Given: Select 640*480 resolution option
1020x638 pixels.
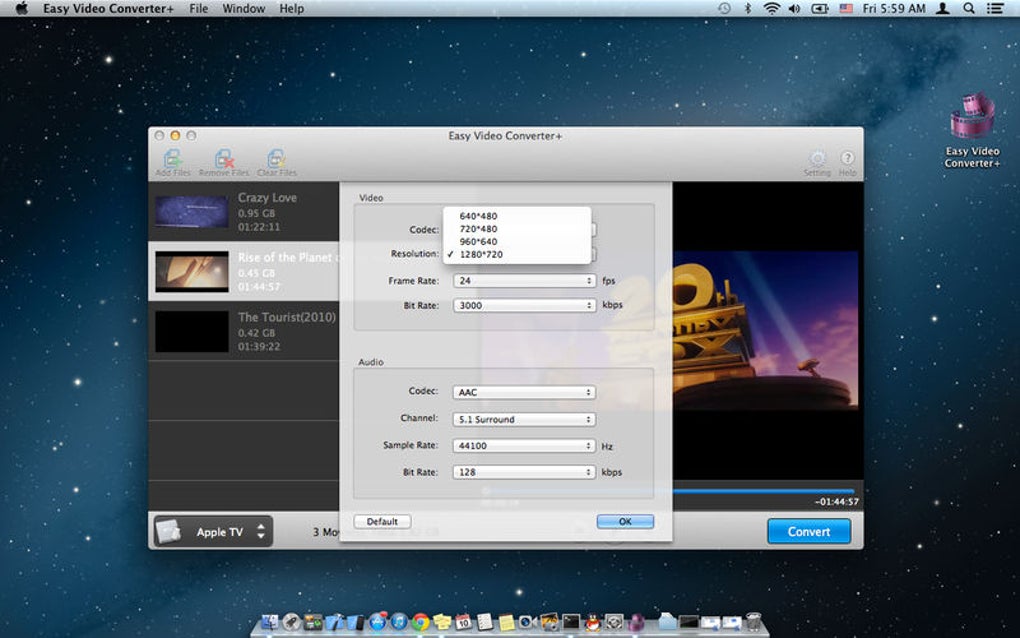Looking at the screenshot, I should point(478,216).
